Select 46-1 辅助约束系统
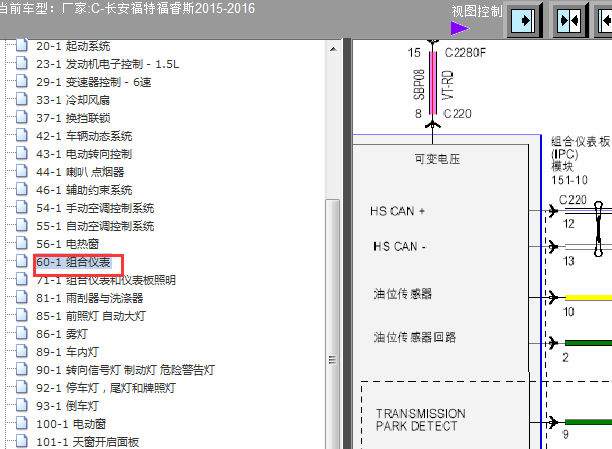 (x=84, y=190)
